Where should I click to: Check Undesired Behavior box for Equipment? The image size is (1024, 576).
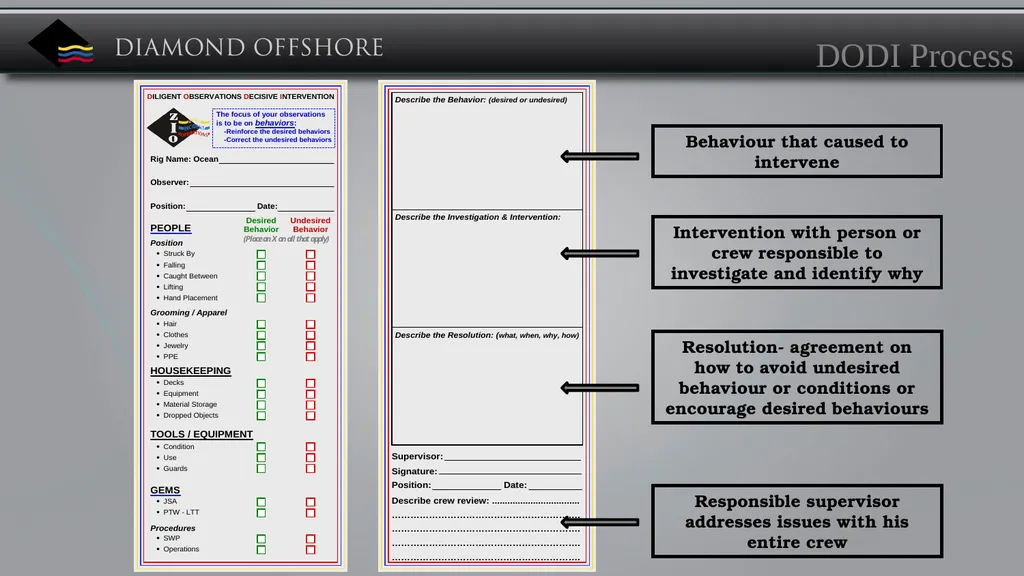[310, 394]
